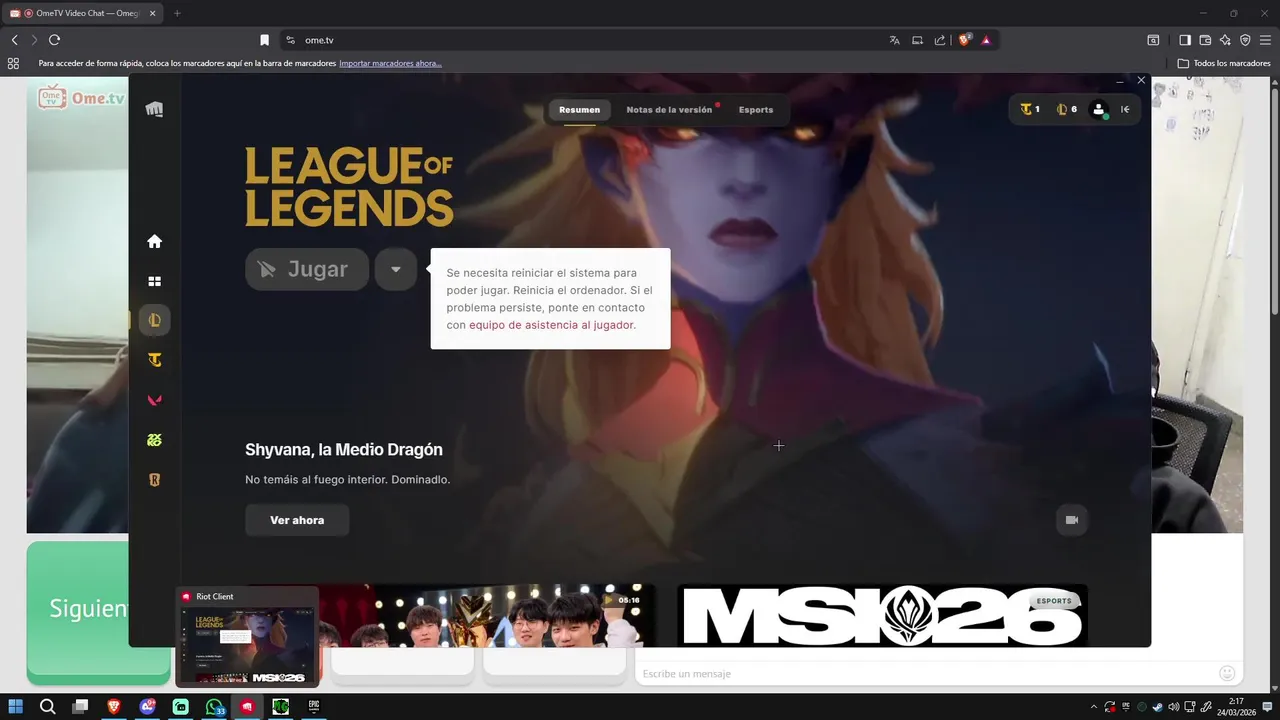The image size is (1280, 720).
Task: Open Brave browser from the taskbar
Action: coord(113,707)
